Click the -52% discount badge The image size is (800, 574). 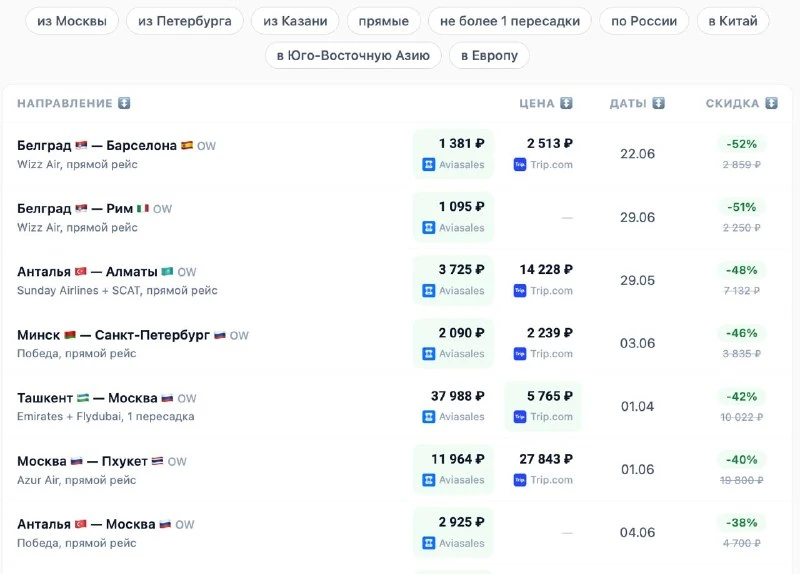point(741,144)
